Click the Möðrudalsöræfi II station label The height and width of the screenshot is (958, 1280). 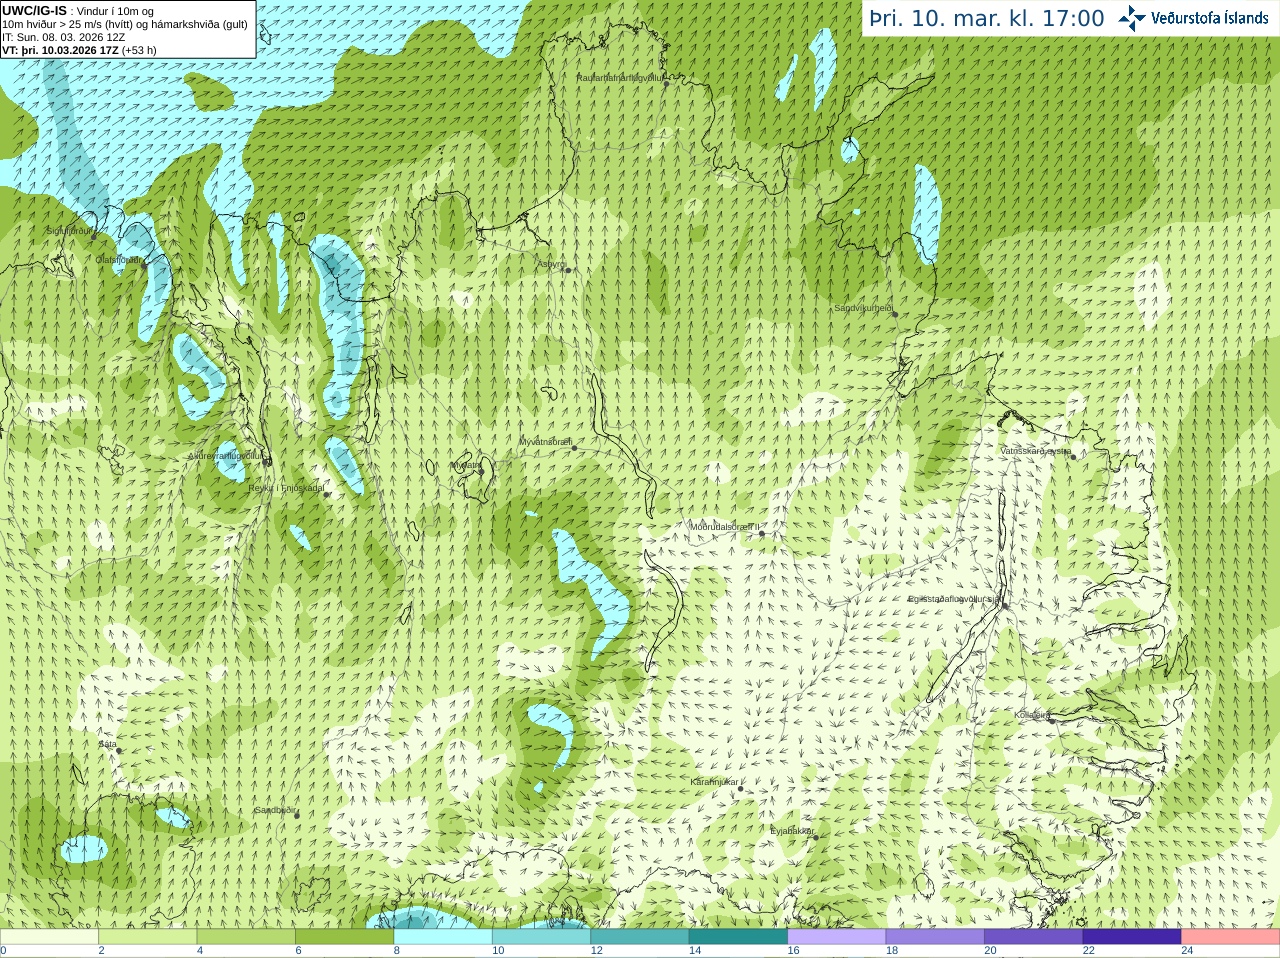tap(725, 526)
